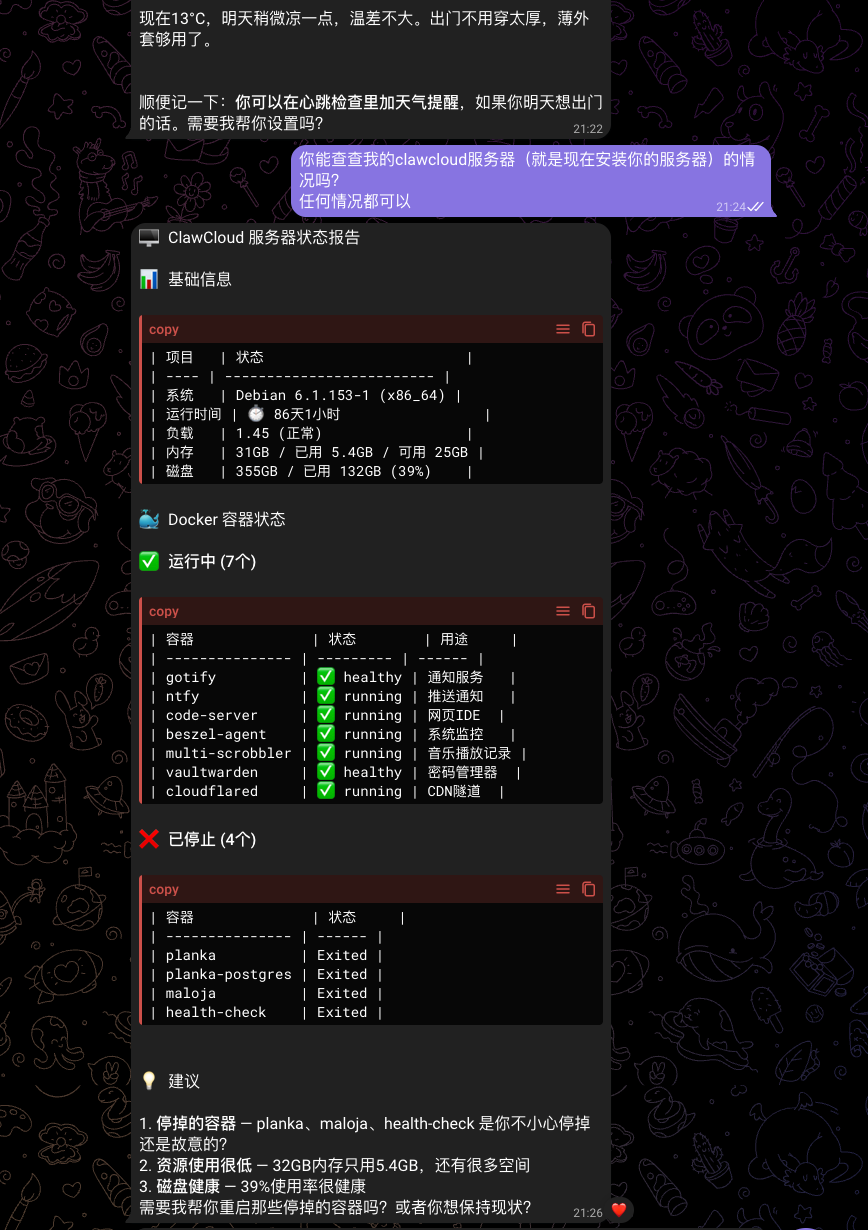Image resolution: width=868 pixels, height=1230 pixels.
Task: Click the "copy" label above the system info table
Action: (x=164, y=329)
